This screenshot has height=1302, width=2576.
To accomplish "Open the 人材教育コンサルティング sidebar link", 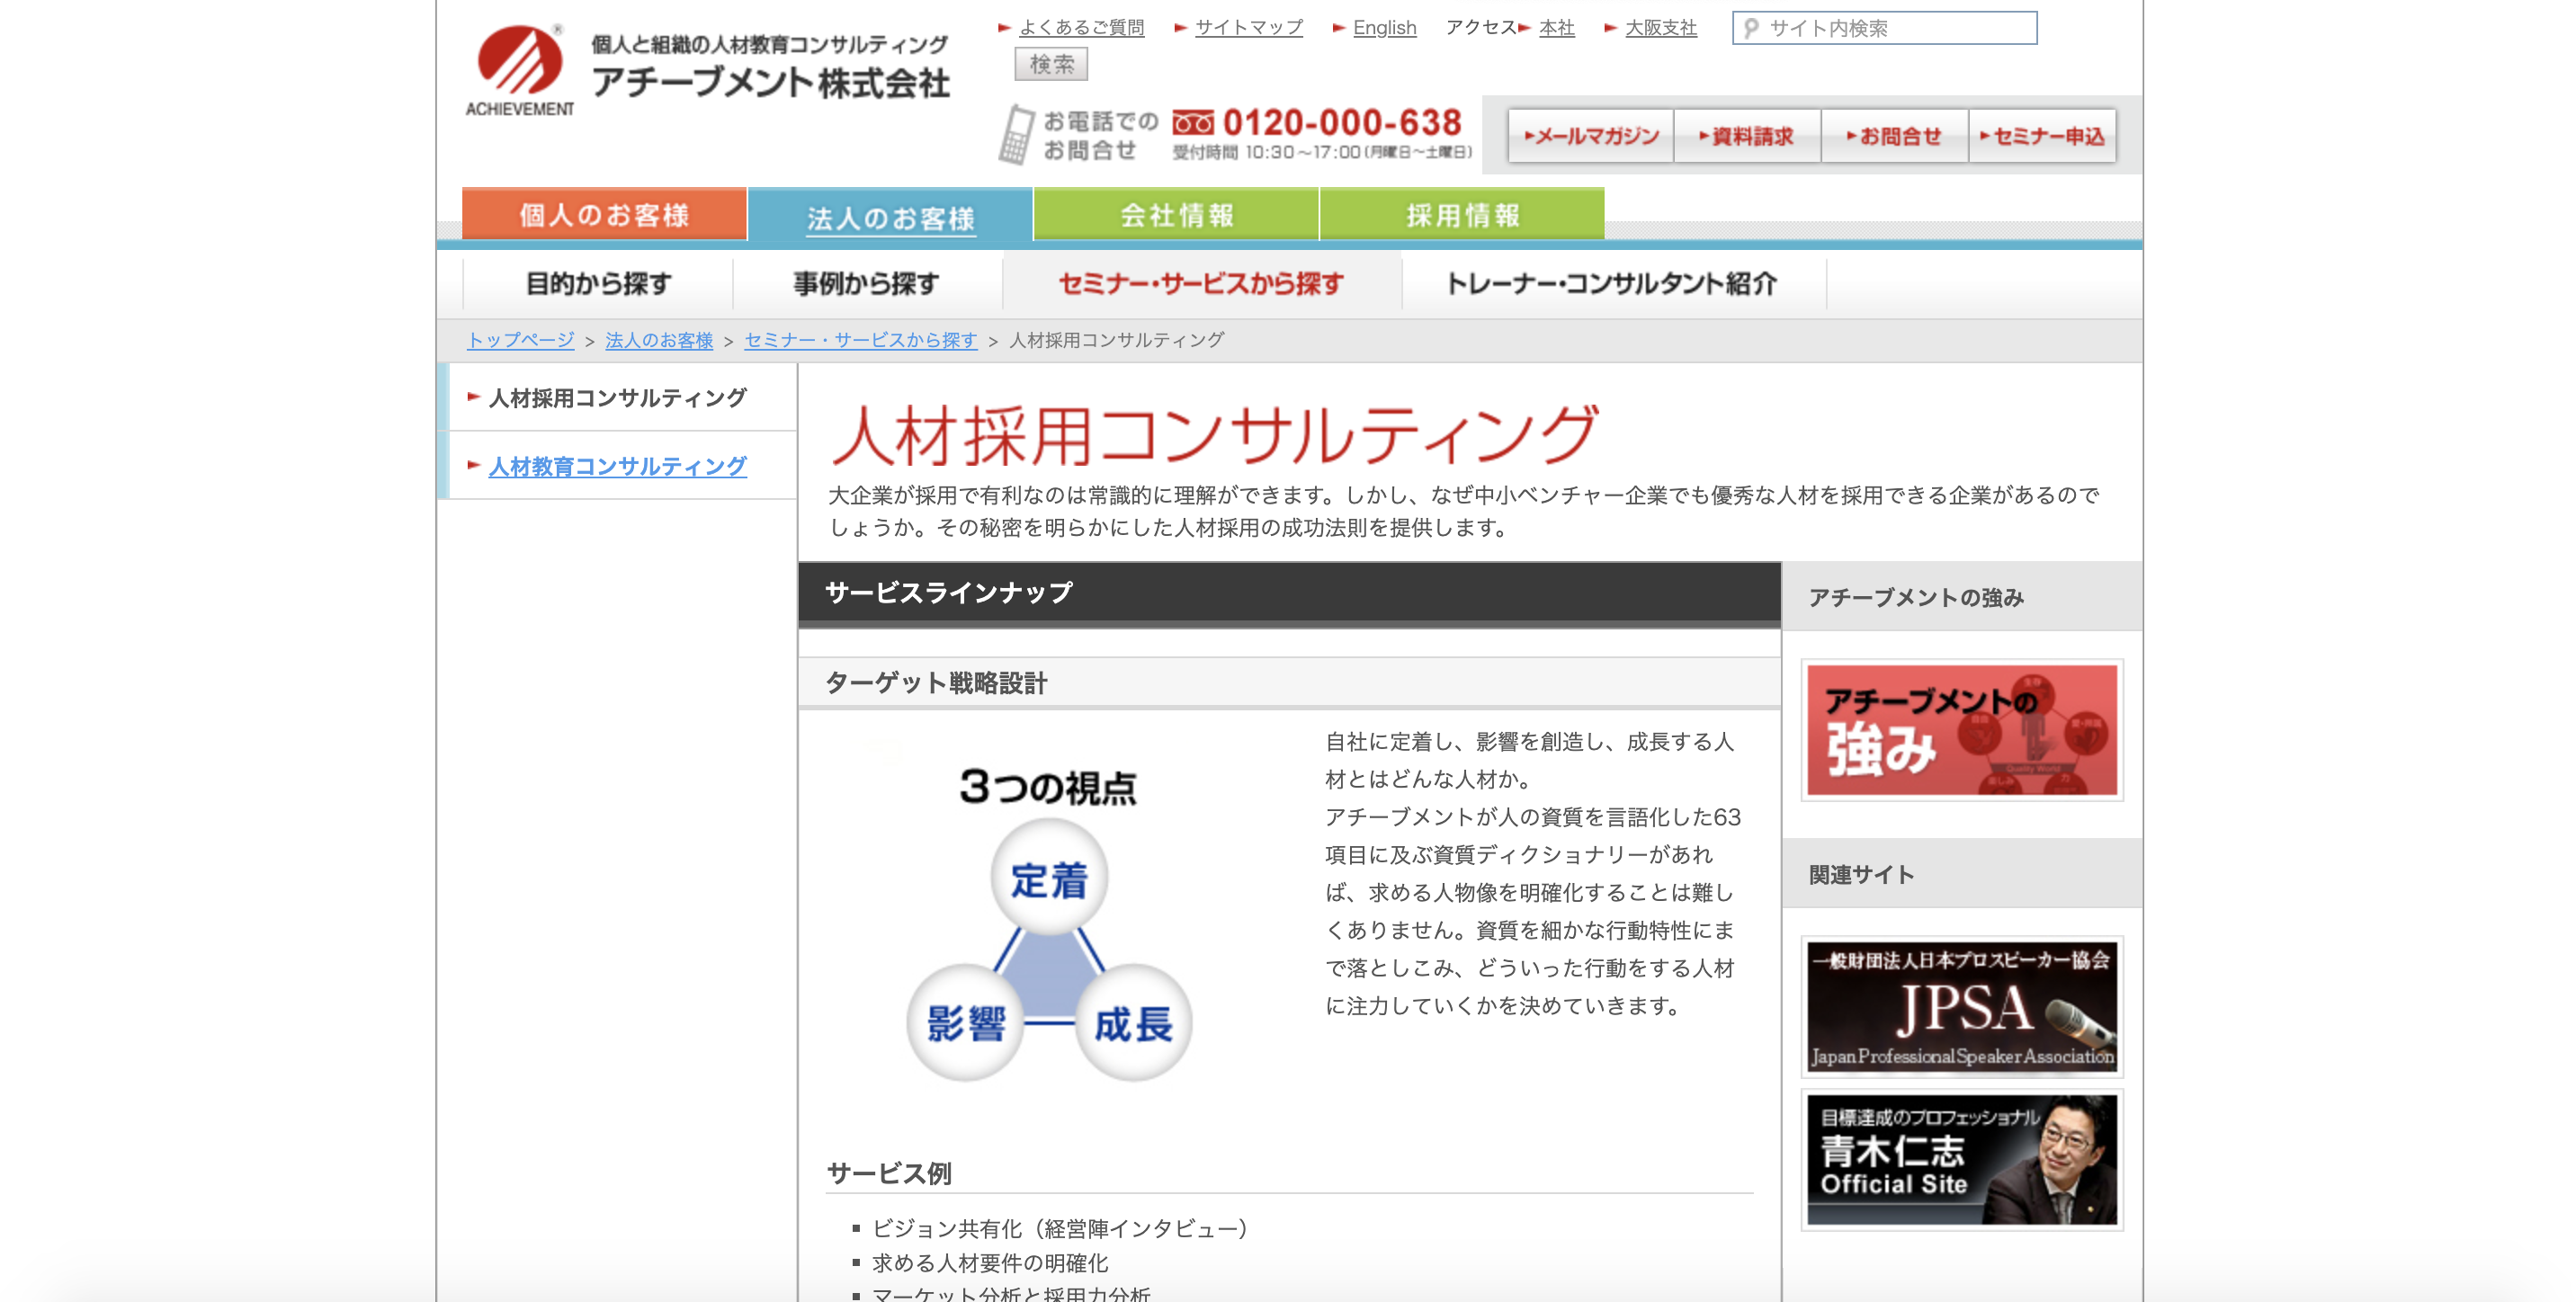I will [617, 466].
